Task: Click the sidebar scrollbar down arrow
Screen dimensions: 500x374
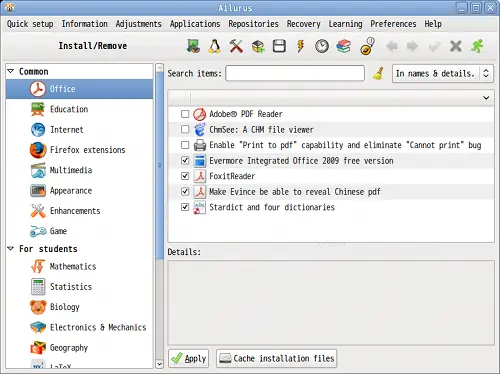Action: coord(159,364)
